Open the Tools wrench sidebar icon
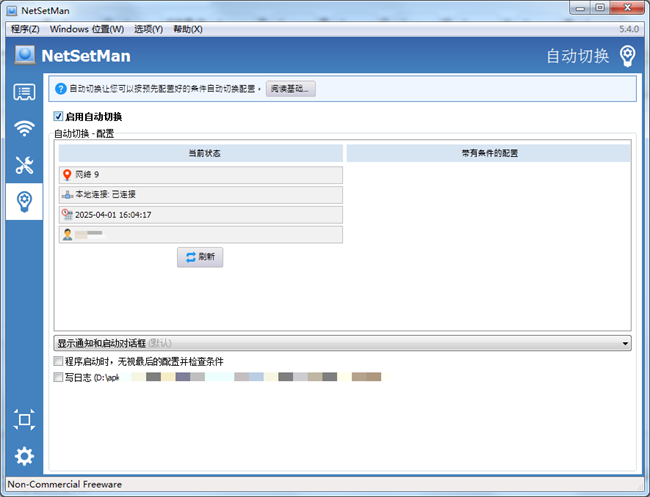Viewport: 650px width, 497px height. [x=24, y=165]
